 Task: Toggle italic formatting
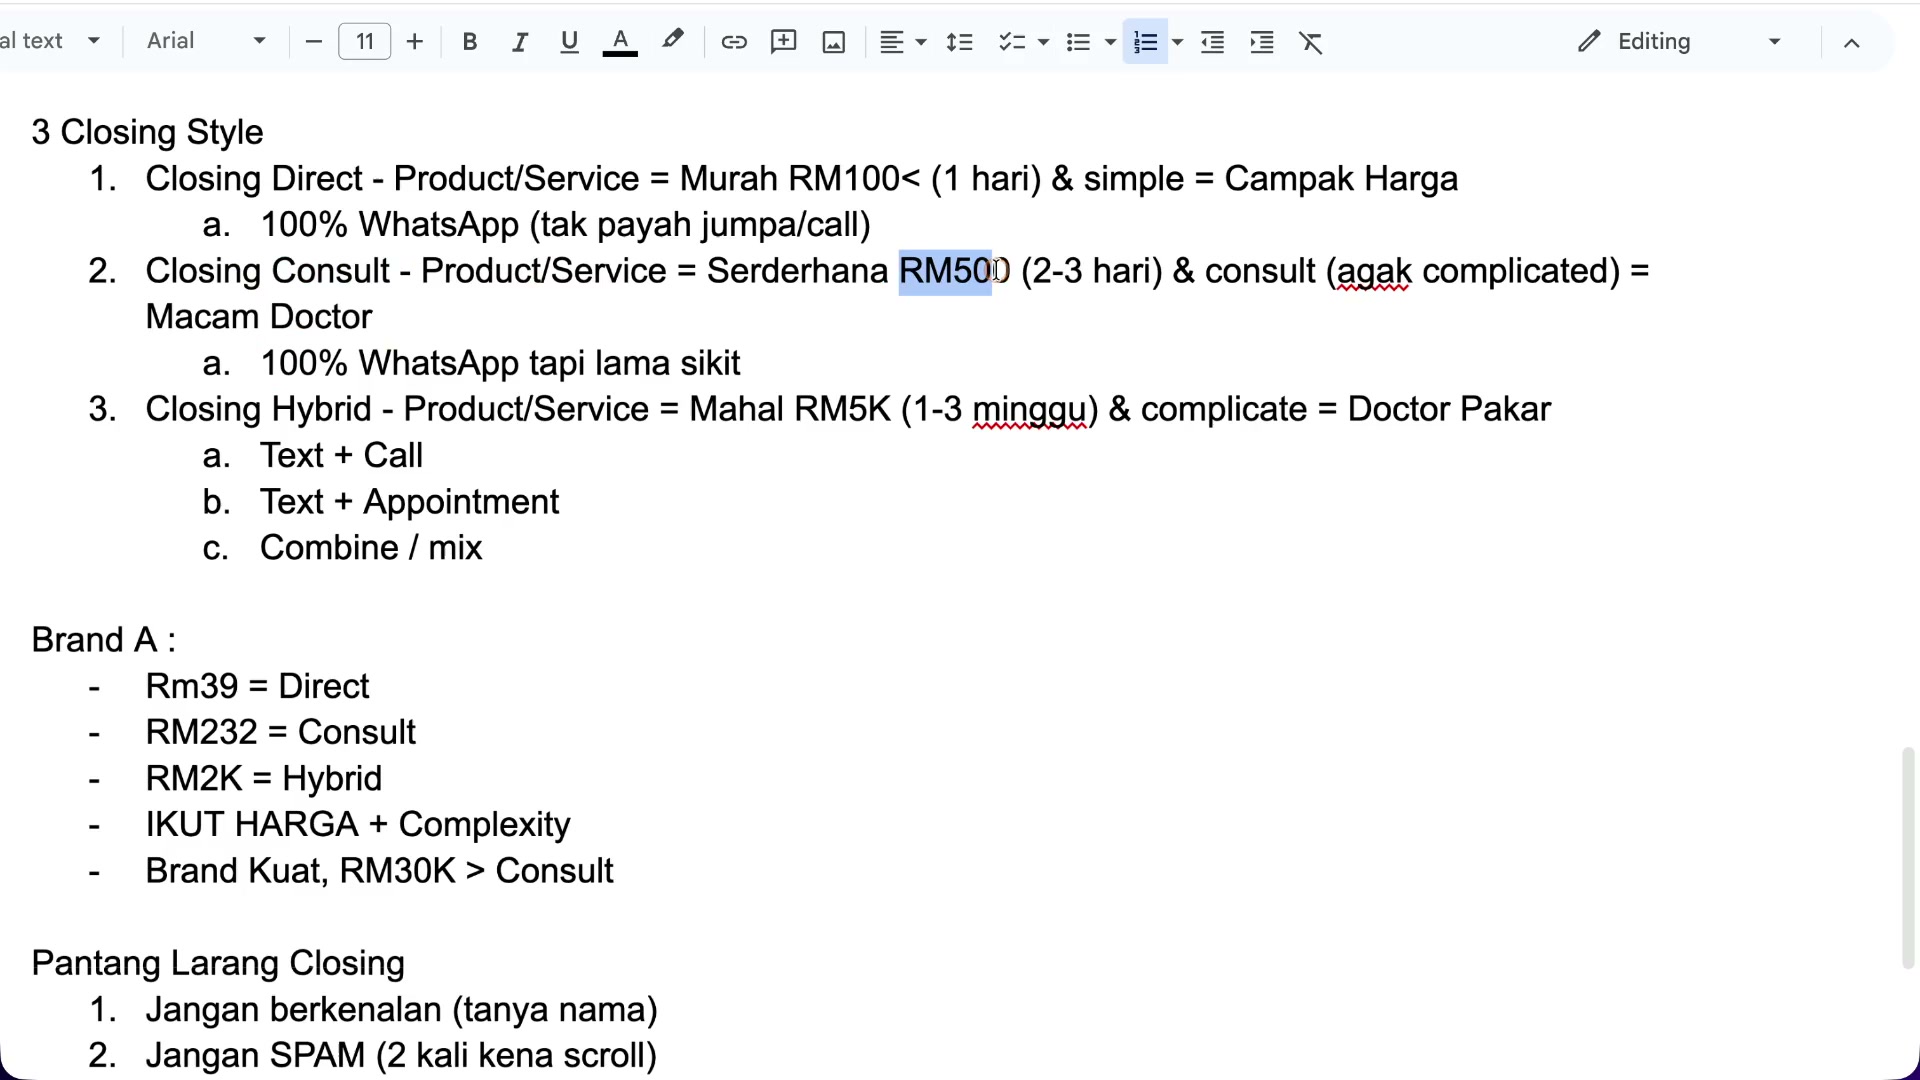(x=520, y=42)
